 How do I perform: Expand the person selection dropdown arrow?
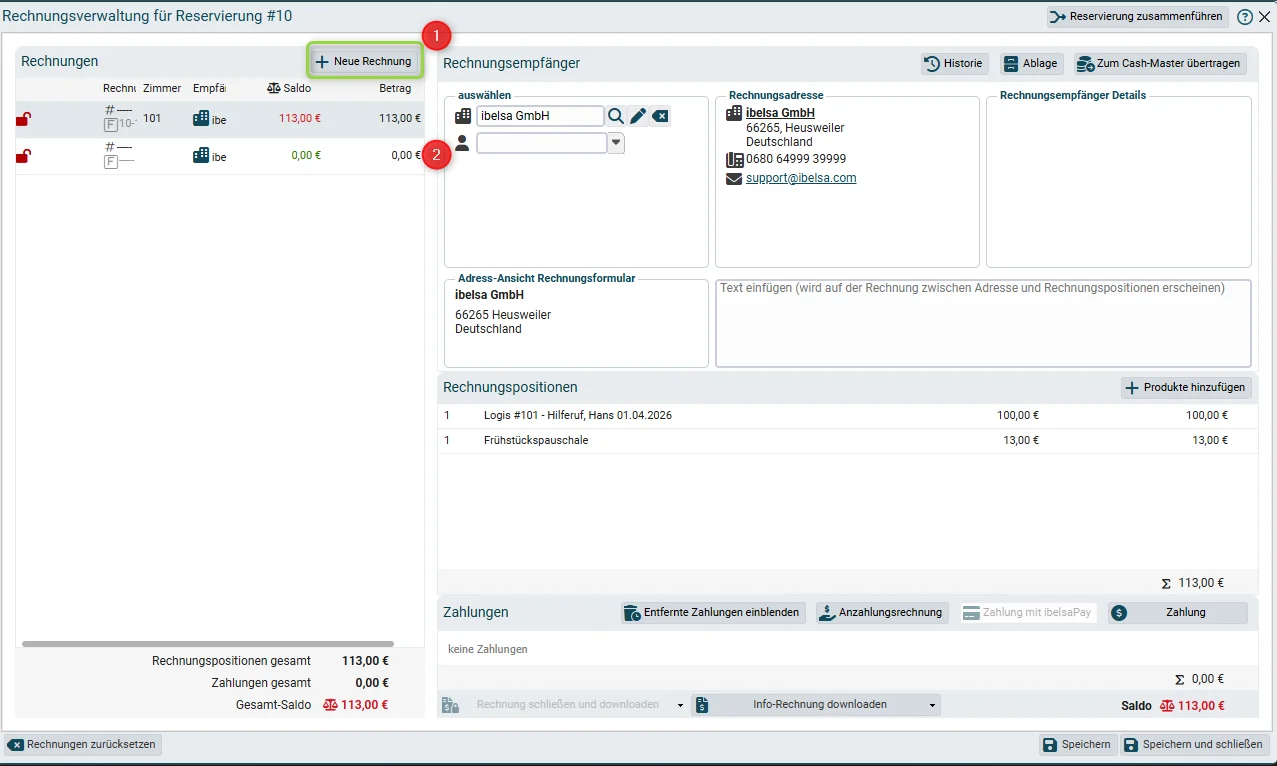[x=616, y=143]
